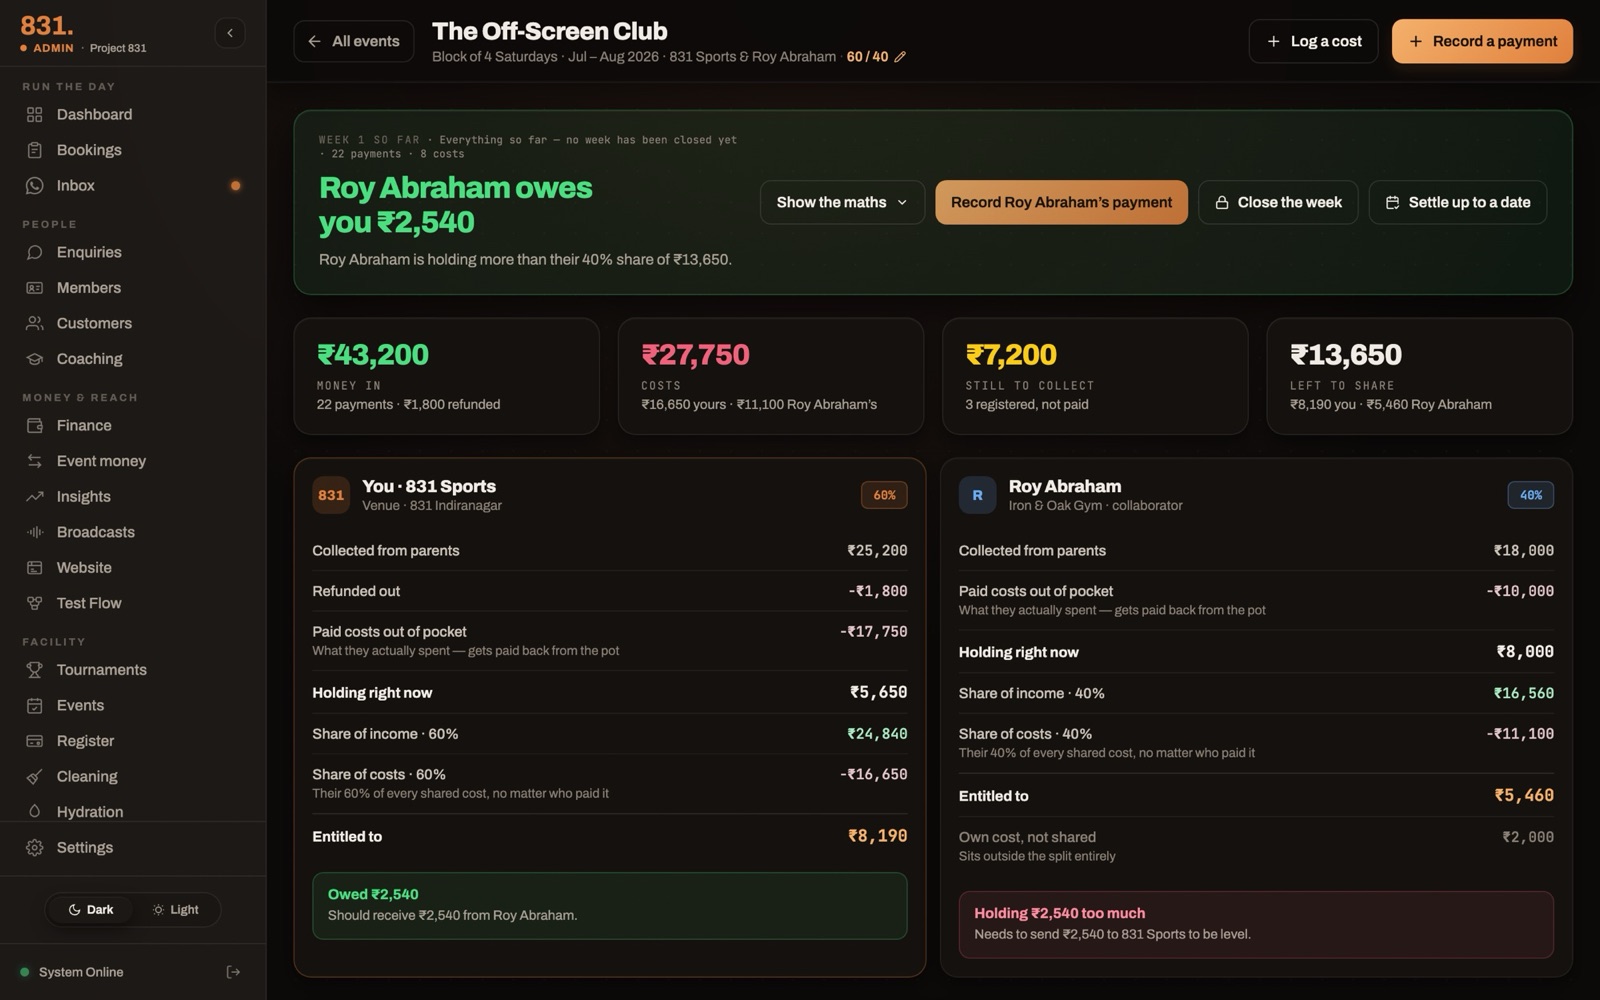This screenshot has height=1000, width=1600.
Task: Click the pencil icon next to 60/40
Action: click(x=900, y=57)
